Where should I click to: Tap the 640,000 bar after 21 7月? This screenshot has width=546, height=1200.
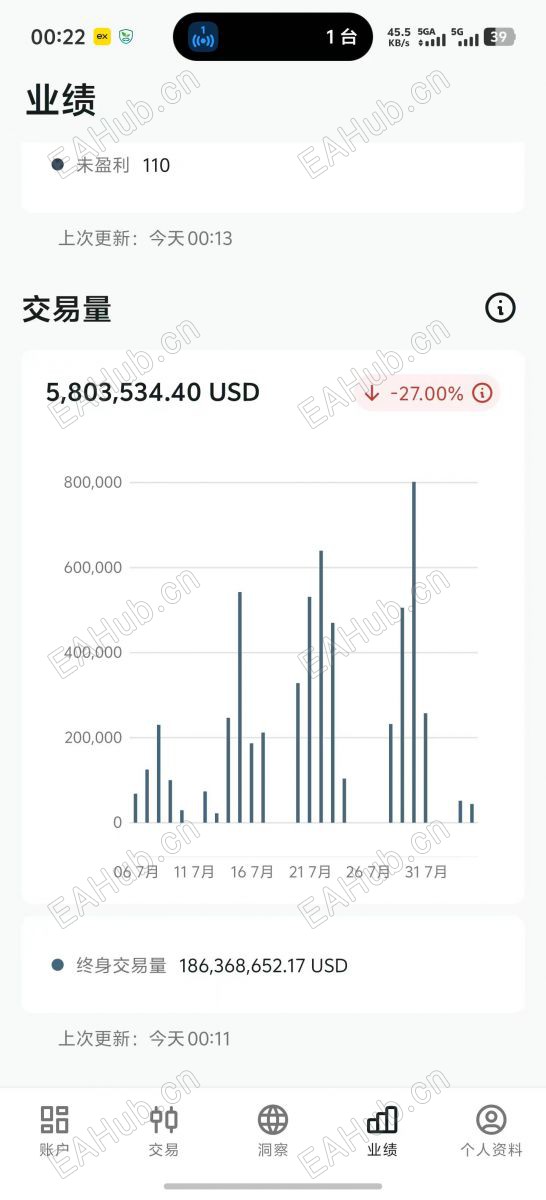(321, 686)
